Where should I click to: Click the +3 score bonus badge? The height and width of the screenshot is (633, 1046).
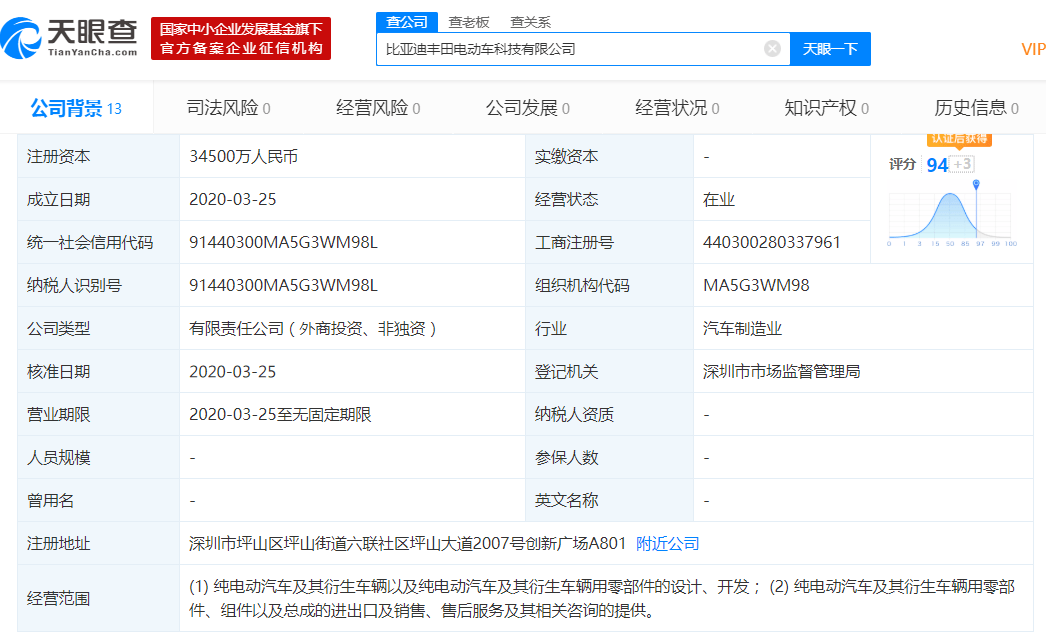(x=961, y=164)
